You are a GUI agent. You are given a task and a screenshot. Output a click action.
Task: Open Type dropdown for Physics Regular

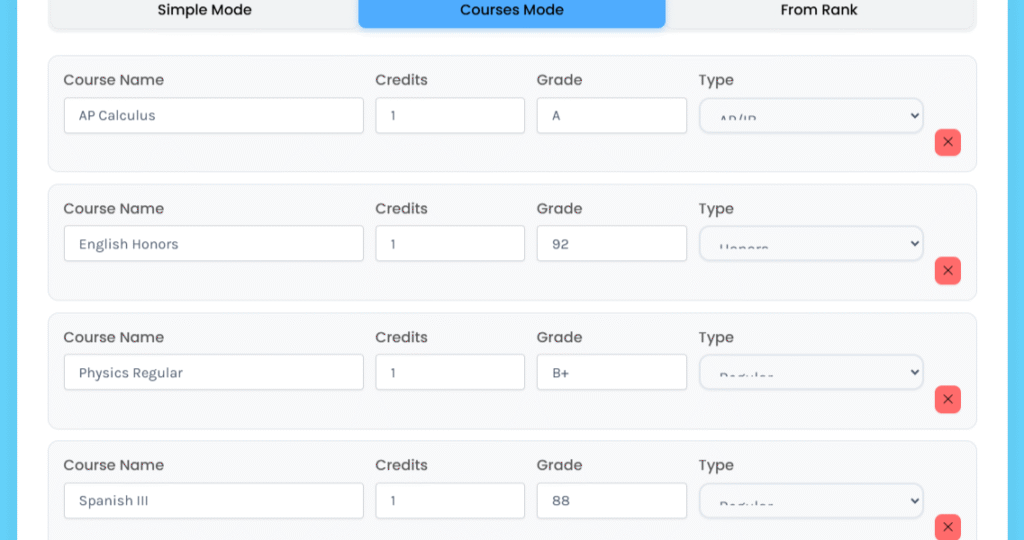coord(810,372)
